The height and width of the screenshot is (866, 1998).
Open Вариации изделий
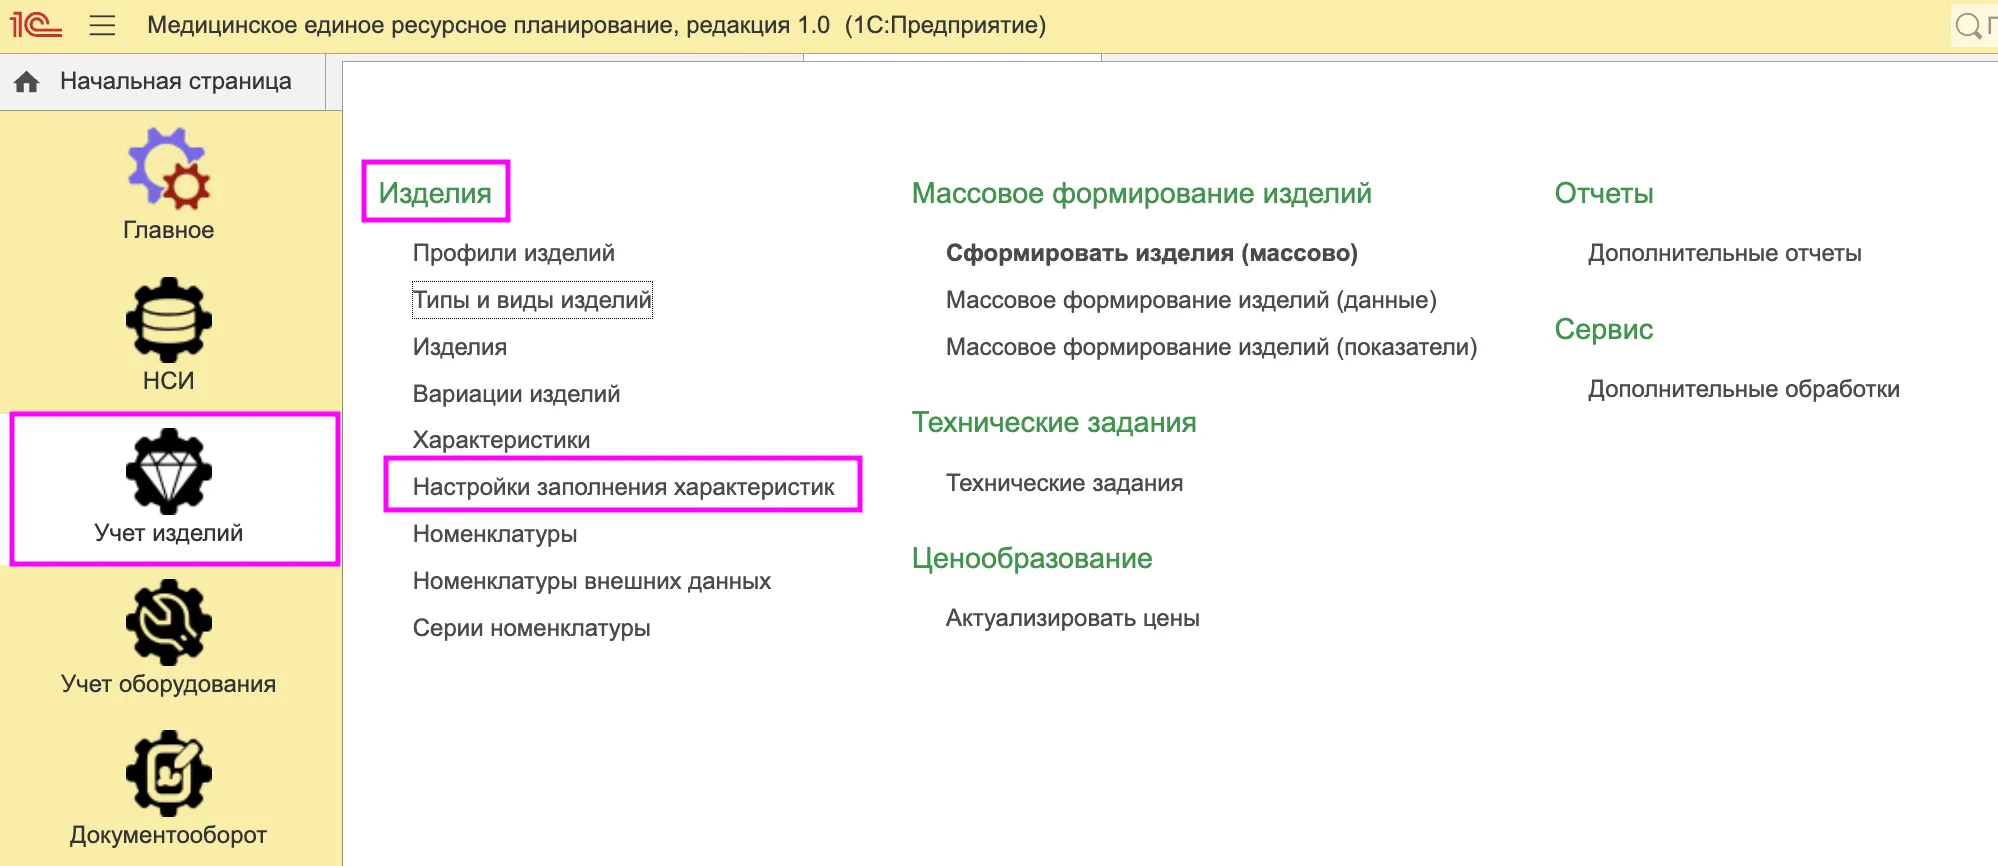click(516, 394)
